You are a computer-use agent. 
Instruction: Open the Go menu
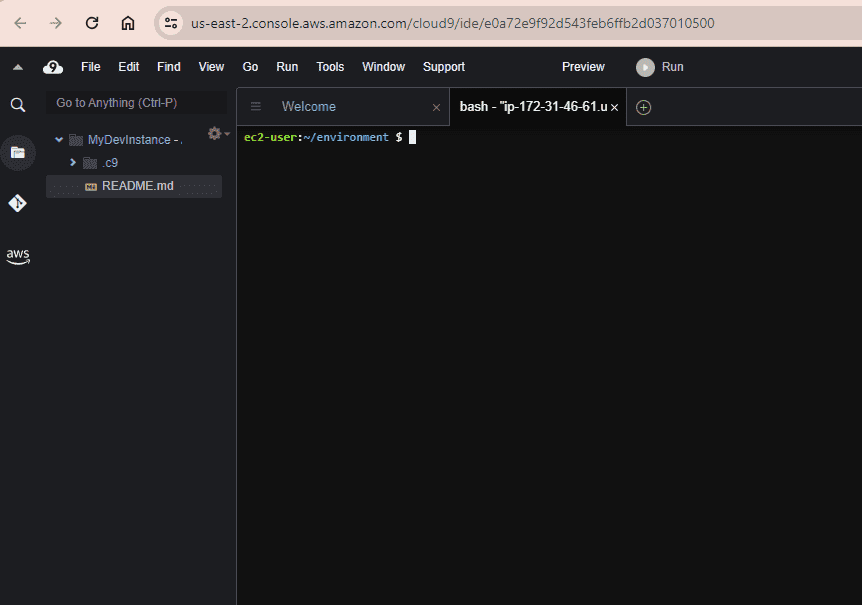click(x=250, y=67)
